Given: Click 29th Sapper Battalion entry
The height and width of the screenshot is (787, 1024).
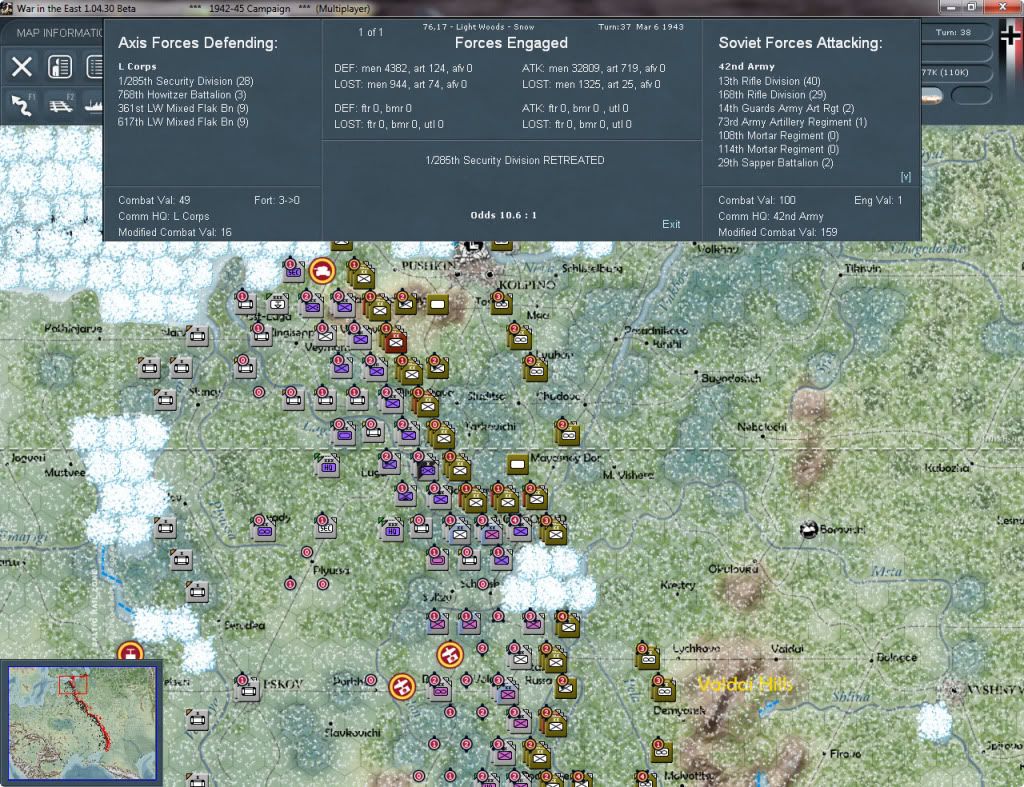Looking at the screenshot, I should (775, 163).
